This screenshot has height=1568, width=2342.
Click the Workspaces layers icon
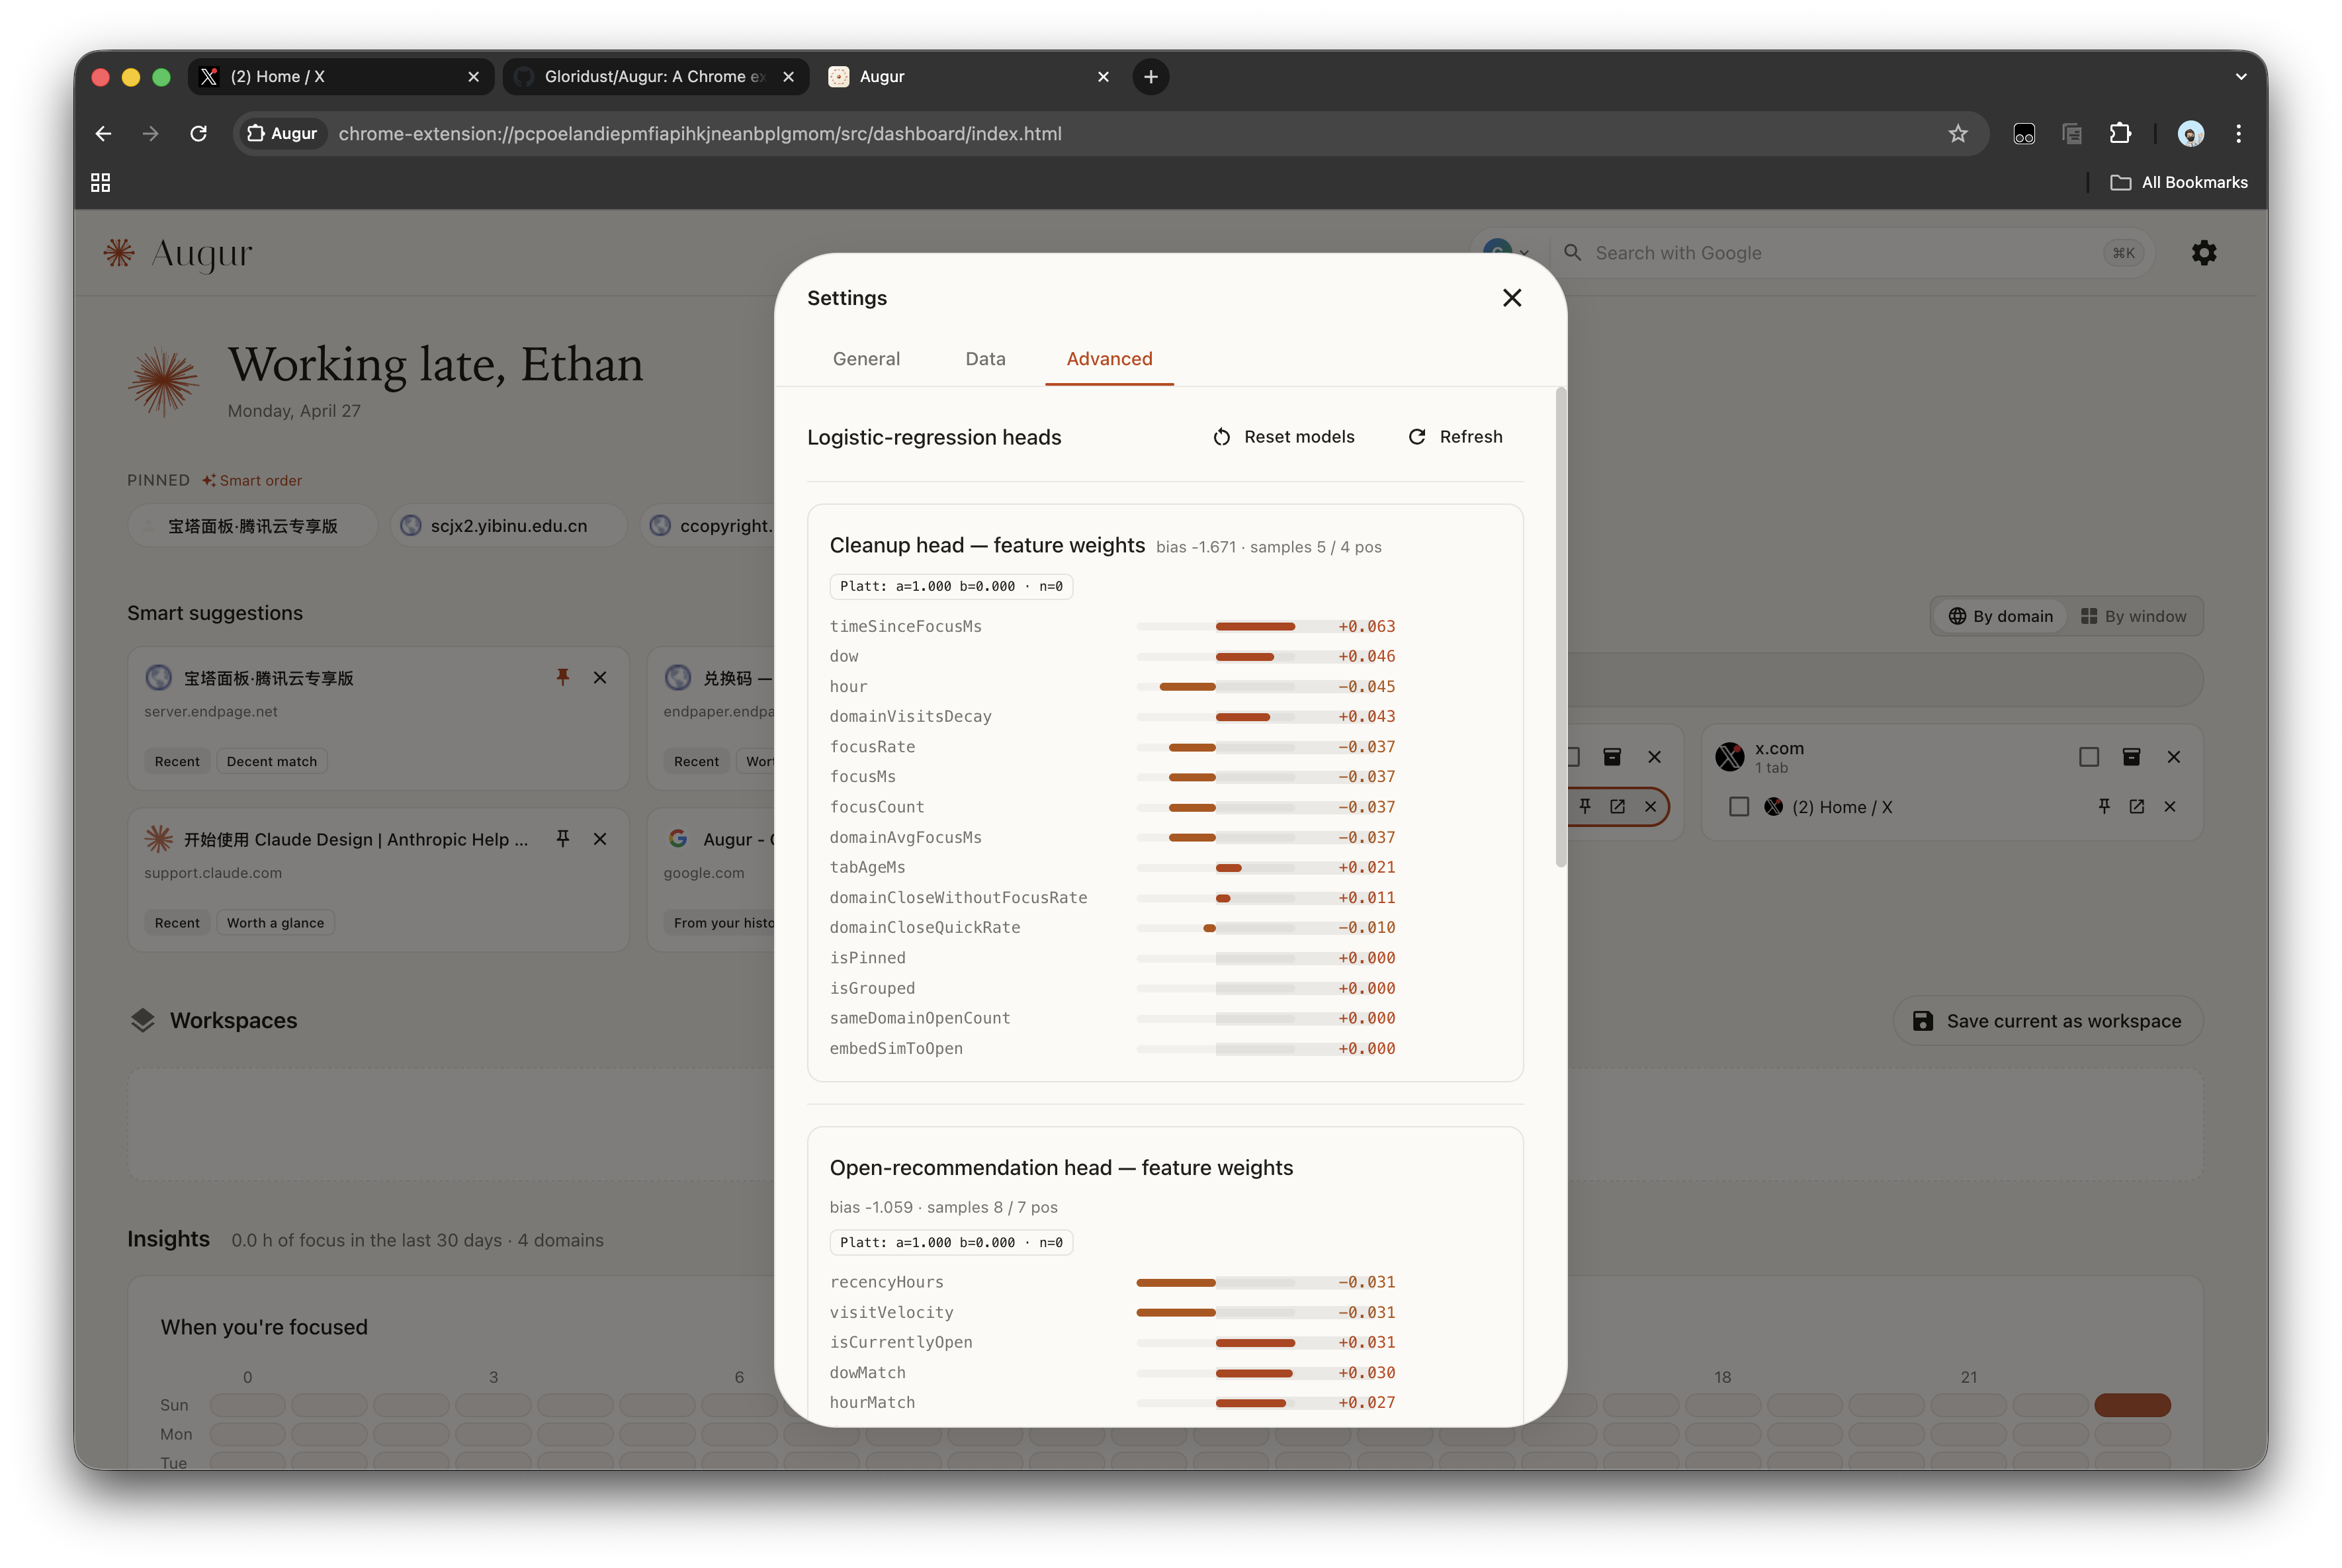click(143, 1020)
